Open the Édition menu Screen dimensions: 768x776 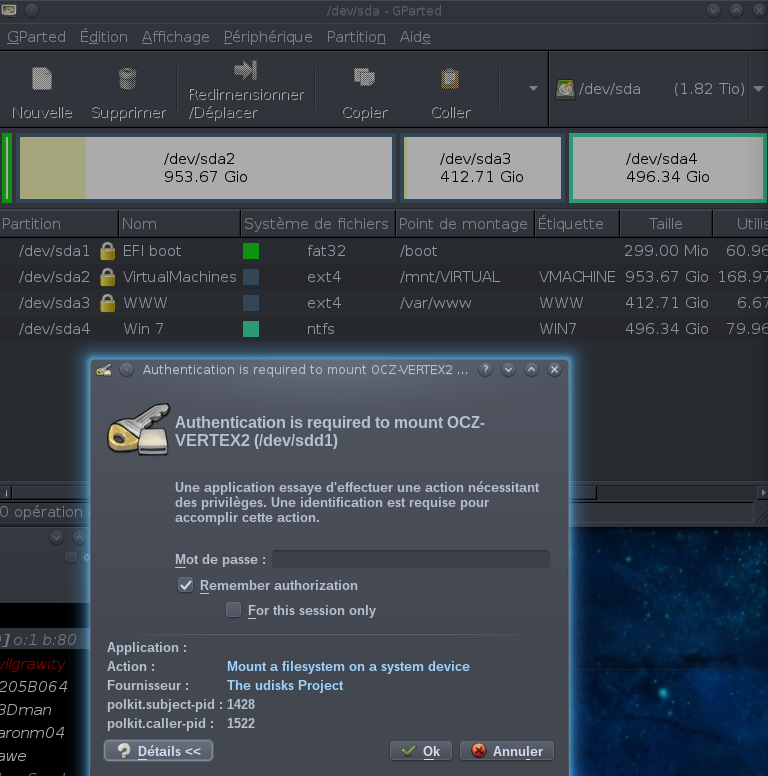tap(104, 37)
